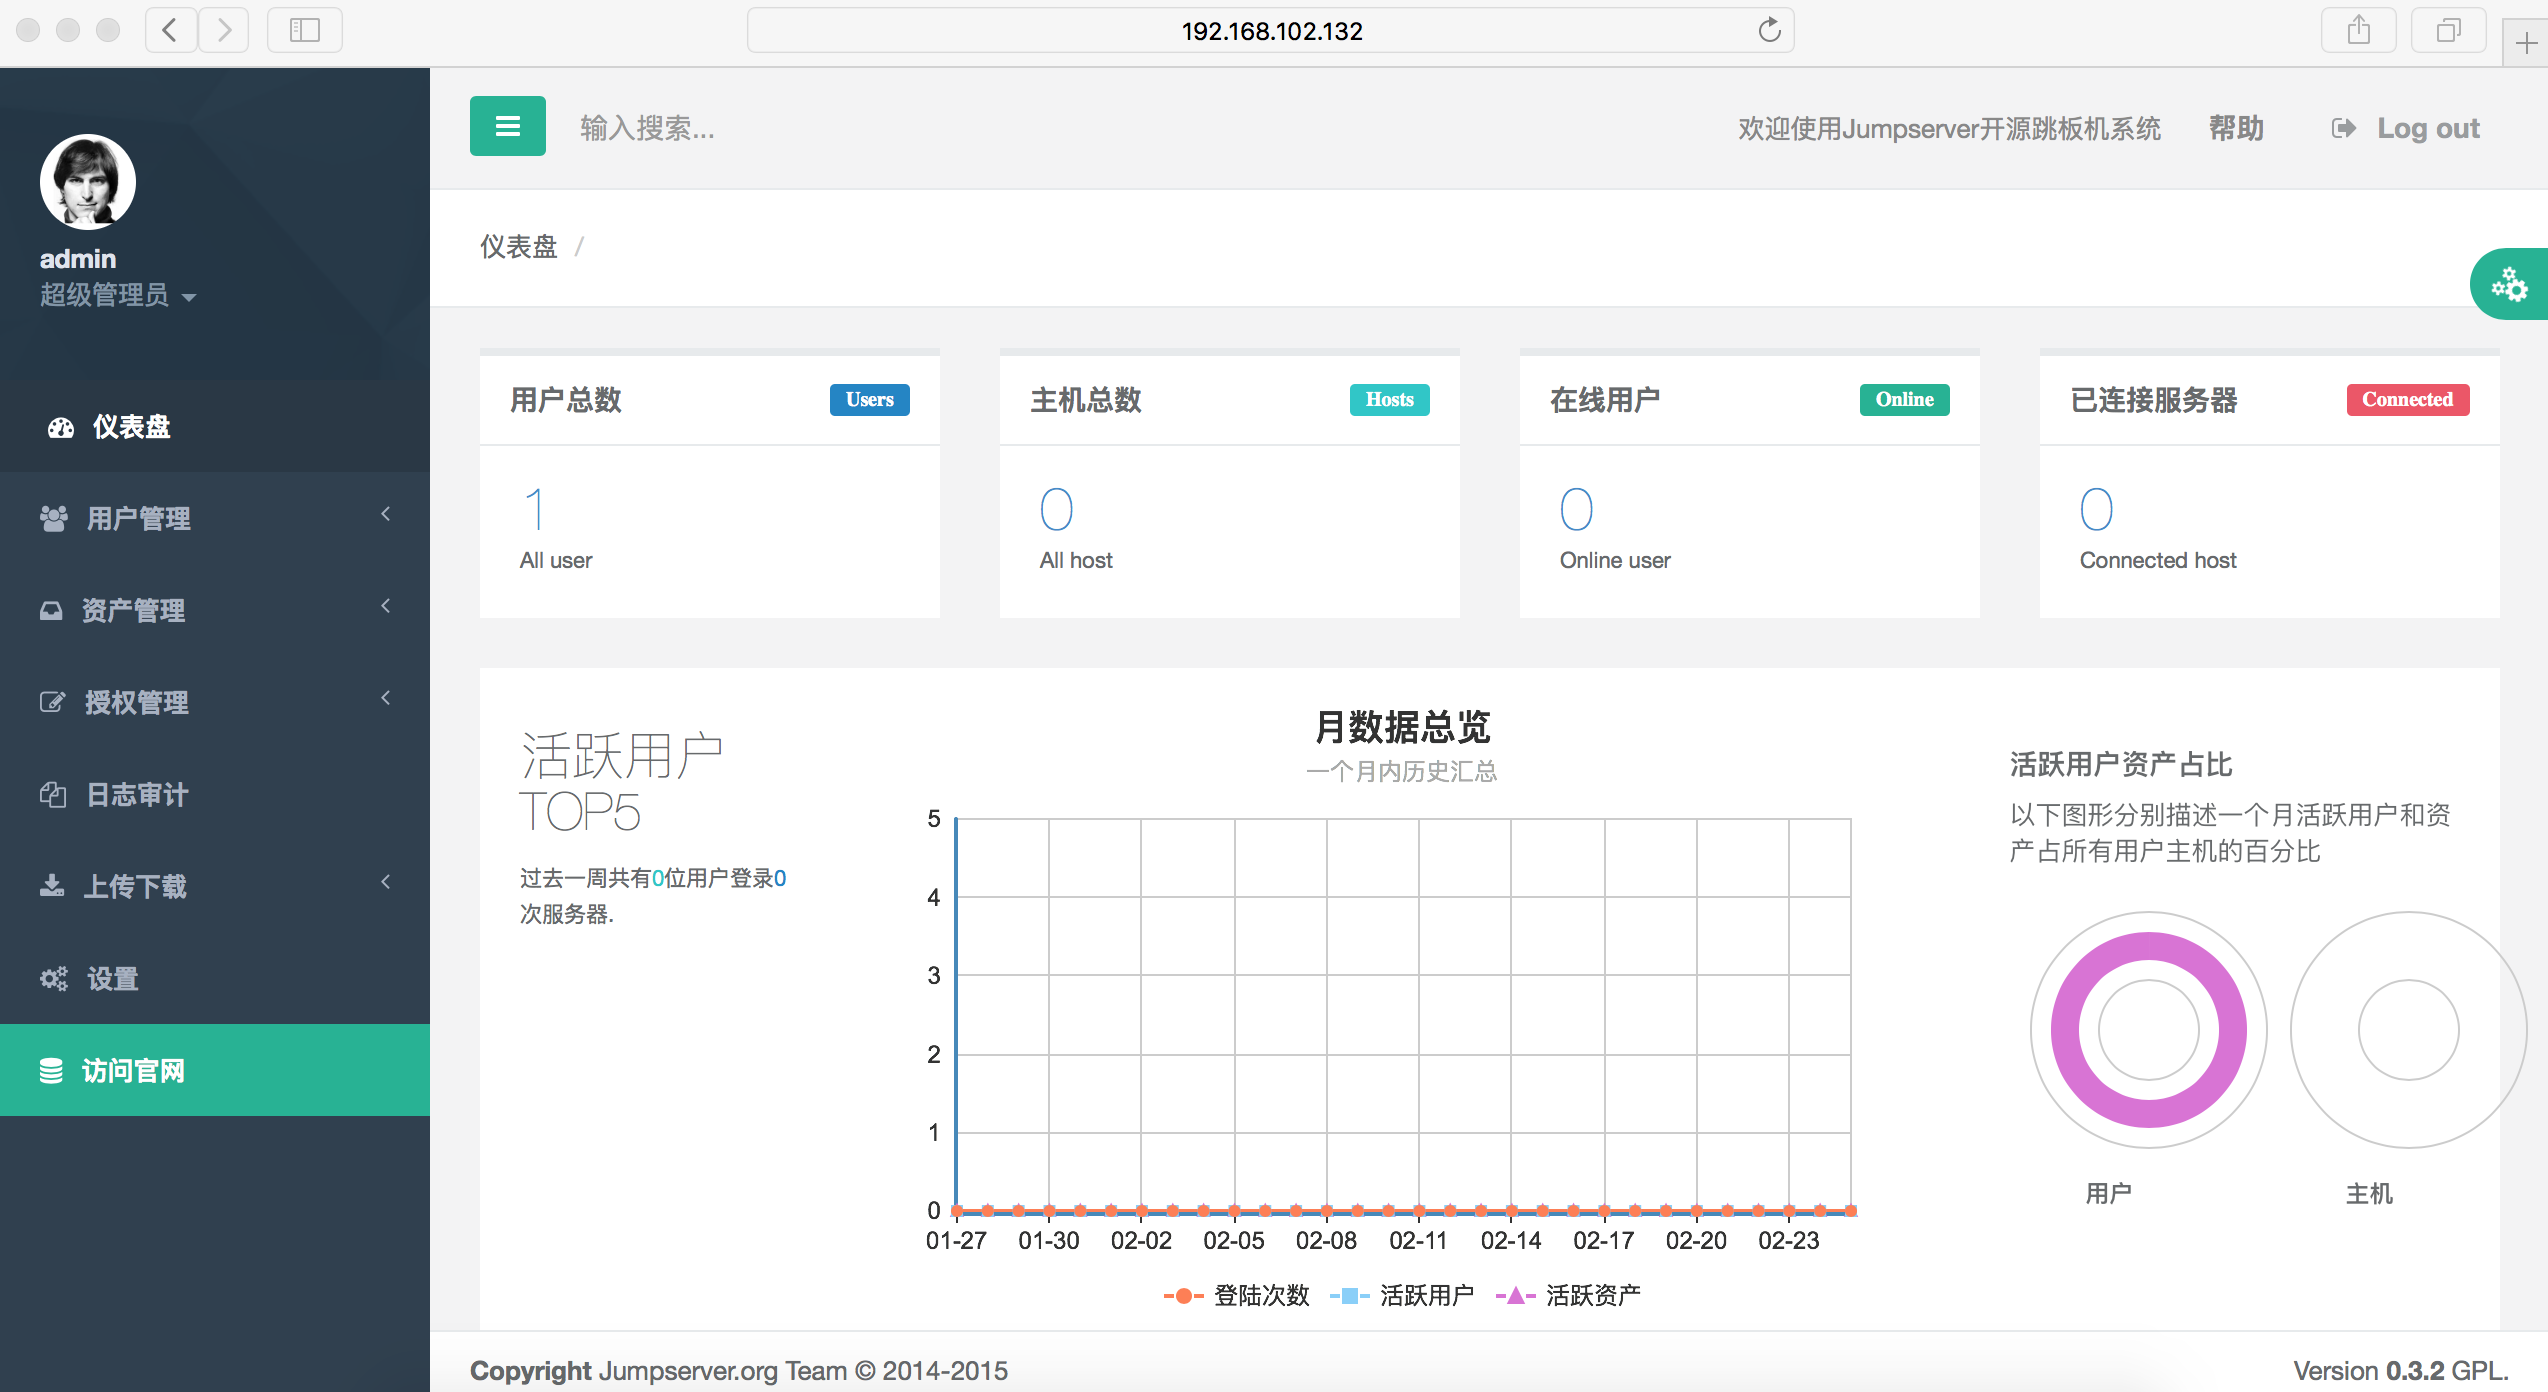Click the admin profile avatar
The image size is (2548, 1392).
coord(88,182)
